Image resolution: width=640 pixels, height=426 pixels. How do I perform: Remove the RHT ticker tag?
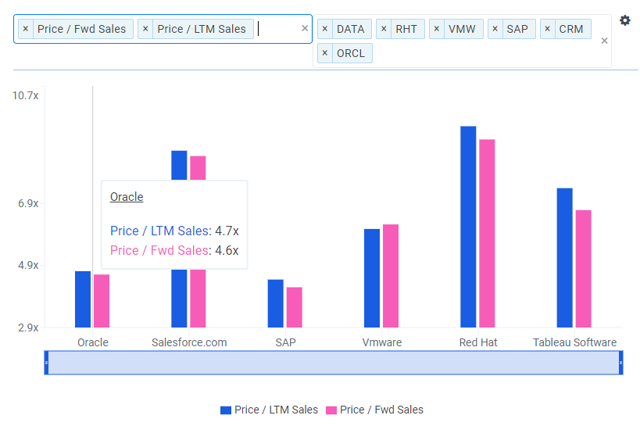pyautogui.click(x=384, y=29)
